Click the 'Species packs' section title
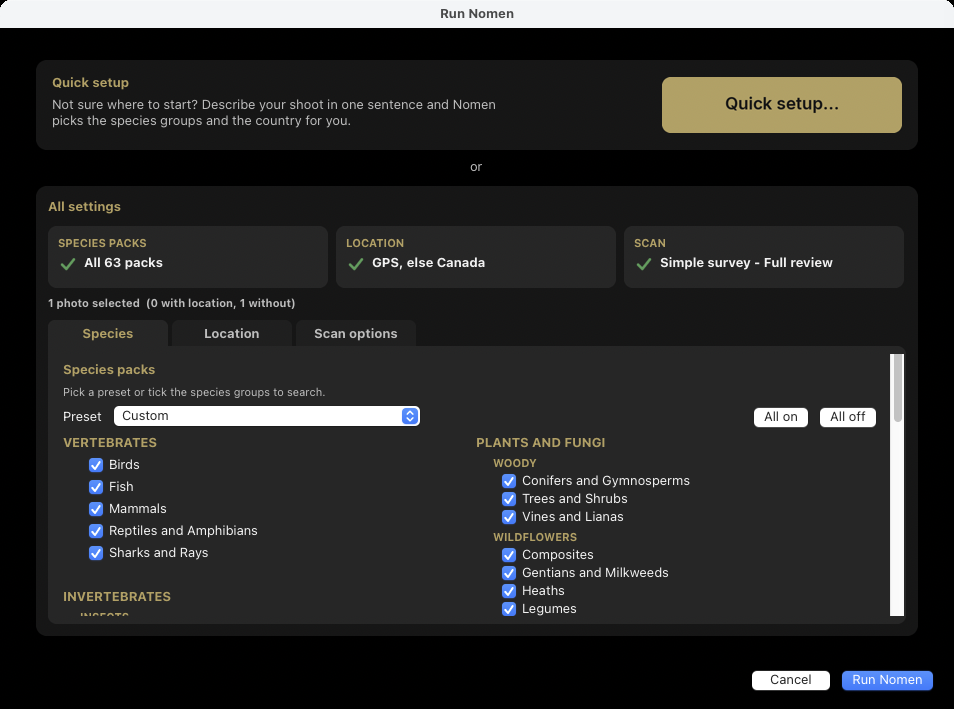Image resolution: width=954 pixels, height=709 pixels. click(109, 369)
